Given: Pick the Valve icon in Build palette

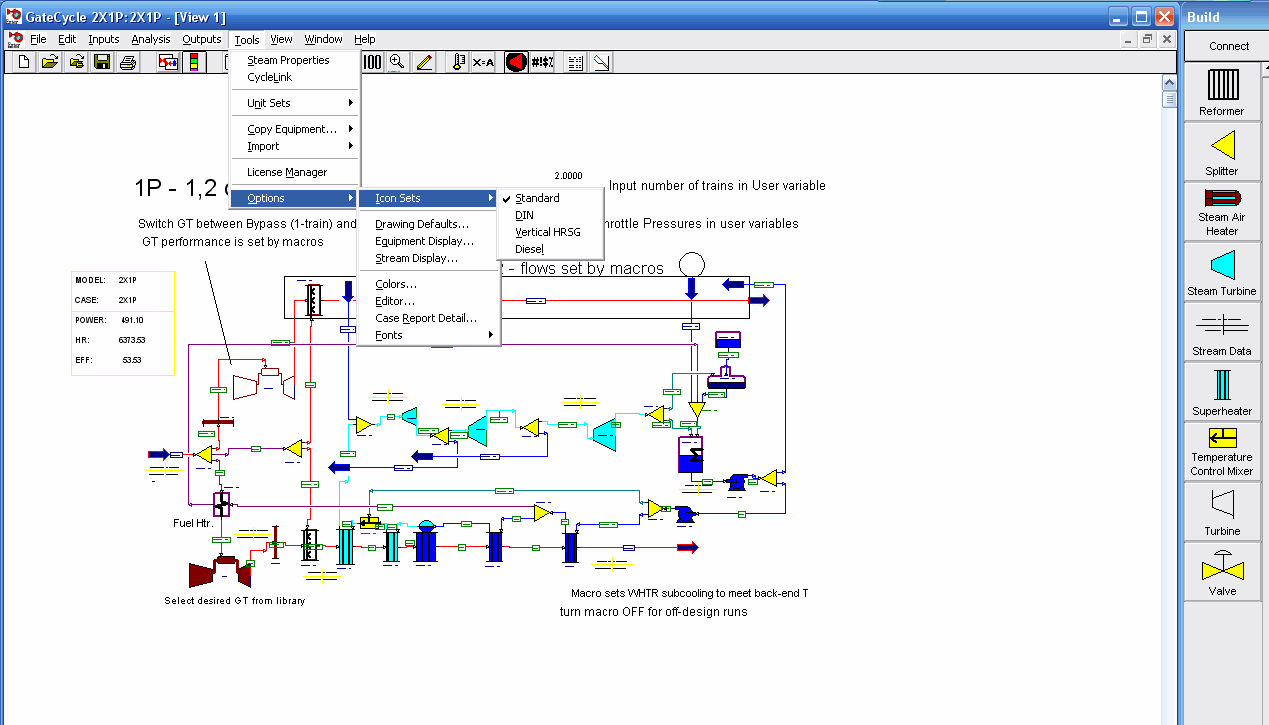Looking at the screenshot, I should [1222, 572].
